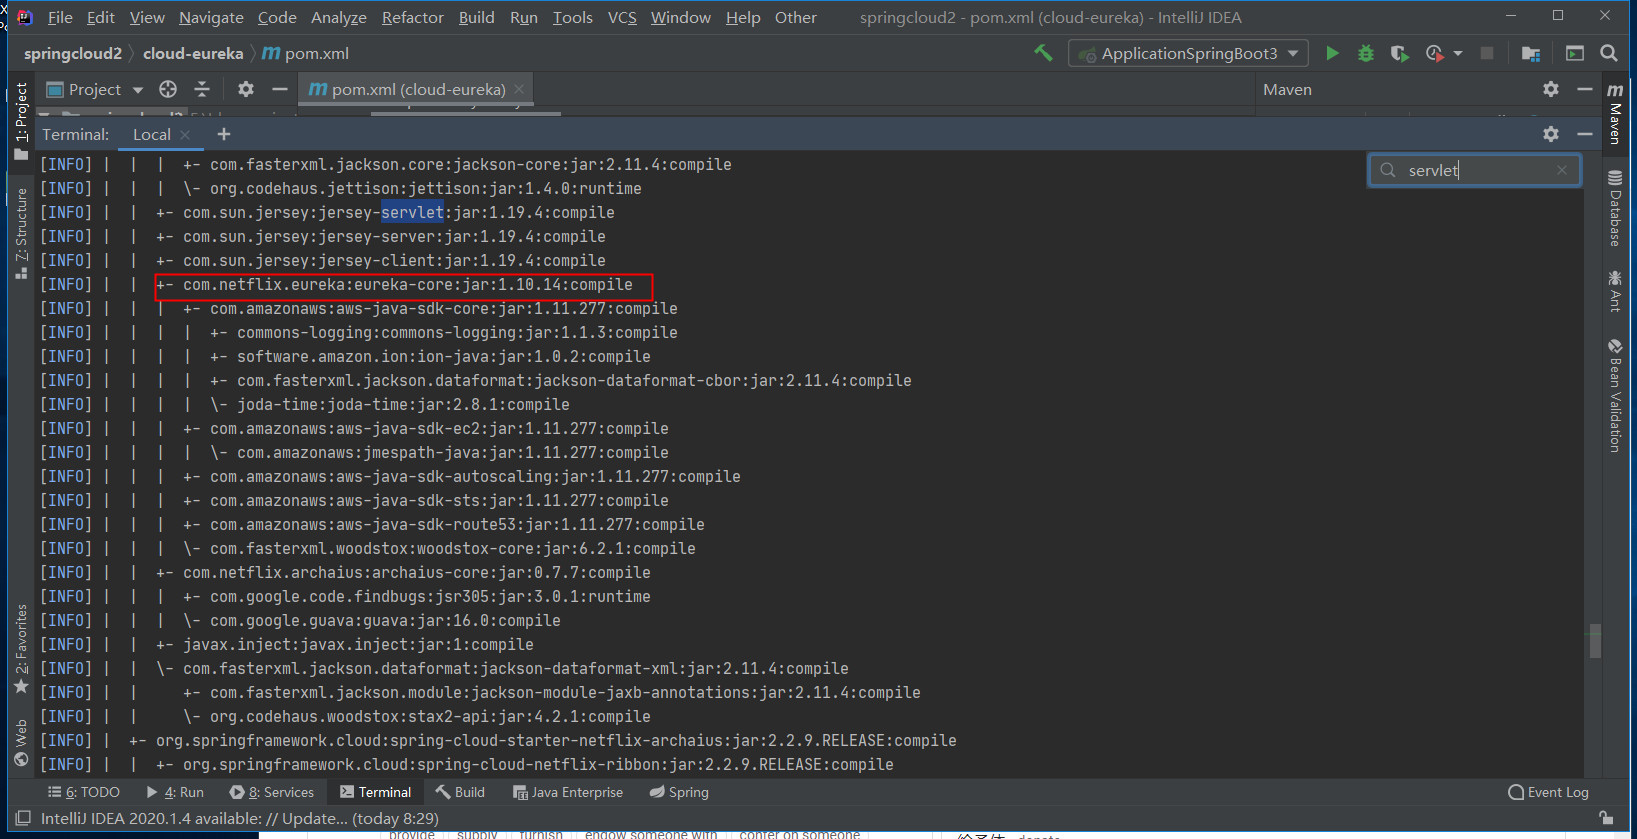
Task: Open Project Structure toolbar icon
Action: [1530, 53]
